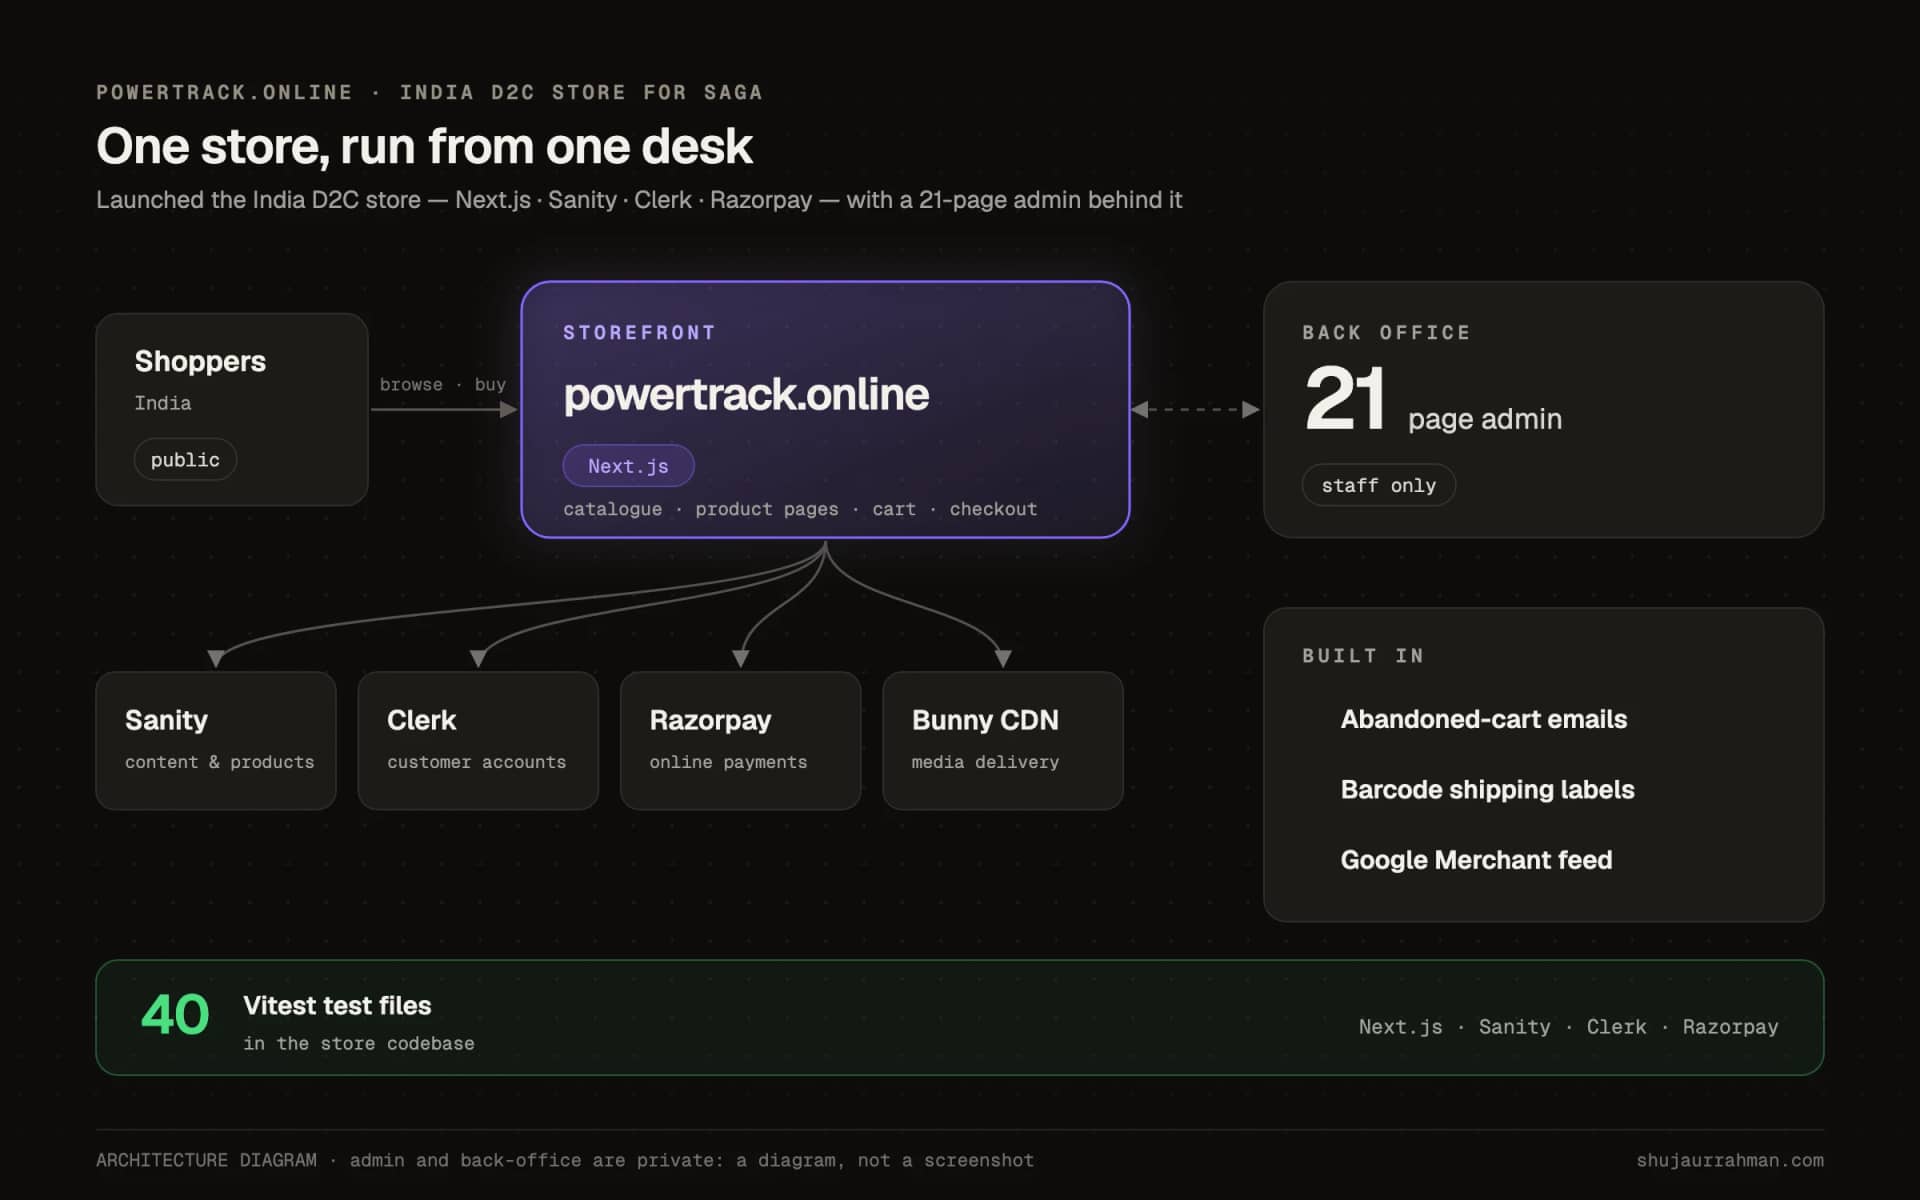1920x1200 pixels.
Task: Click 'catalogue' under the Next.js pill
Action: (612, 509)
